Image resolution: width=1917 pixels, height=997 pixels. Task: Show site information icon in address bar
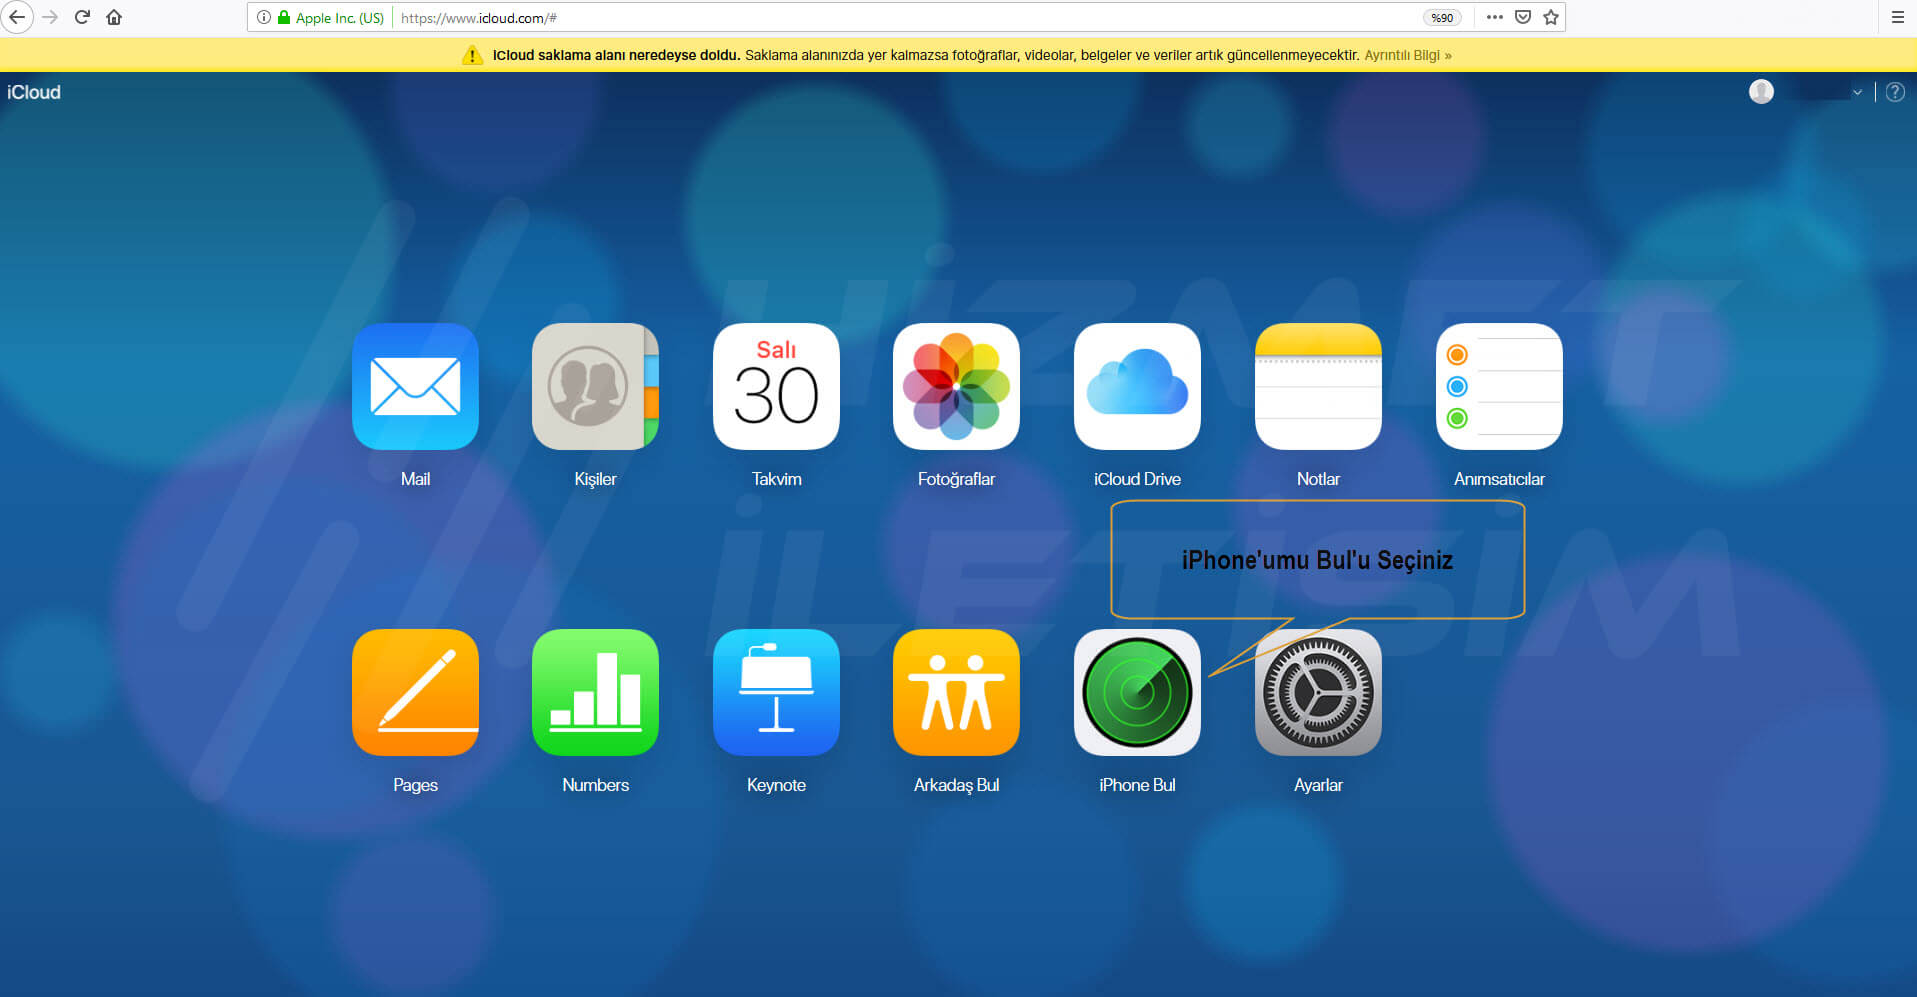pos(263,17)
